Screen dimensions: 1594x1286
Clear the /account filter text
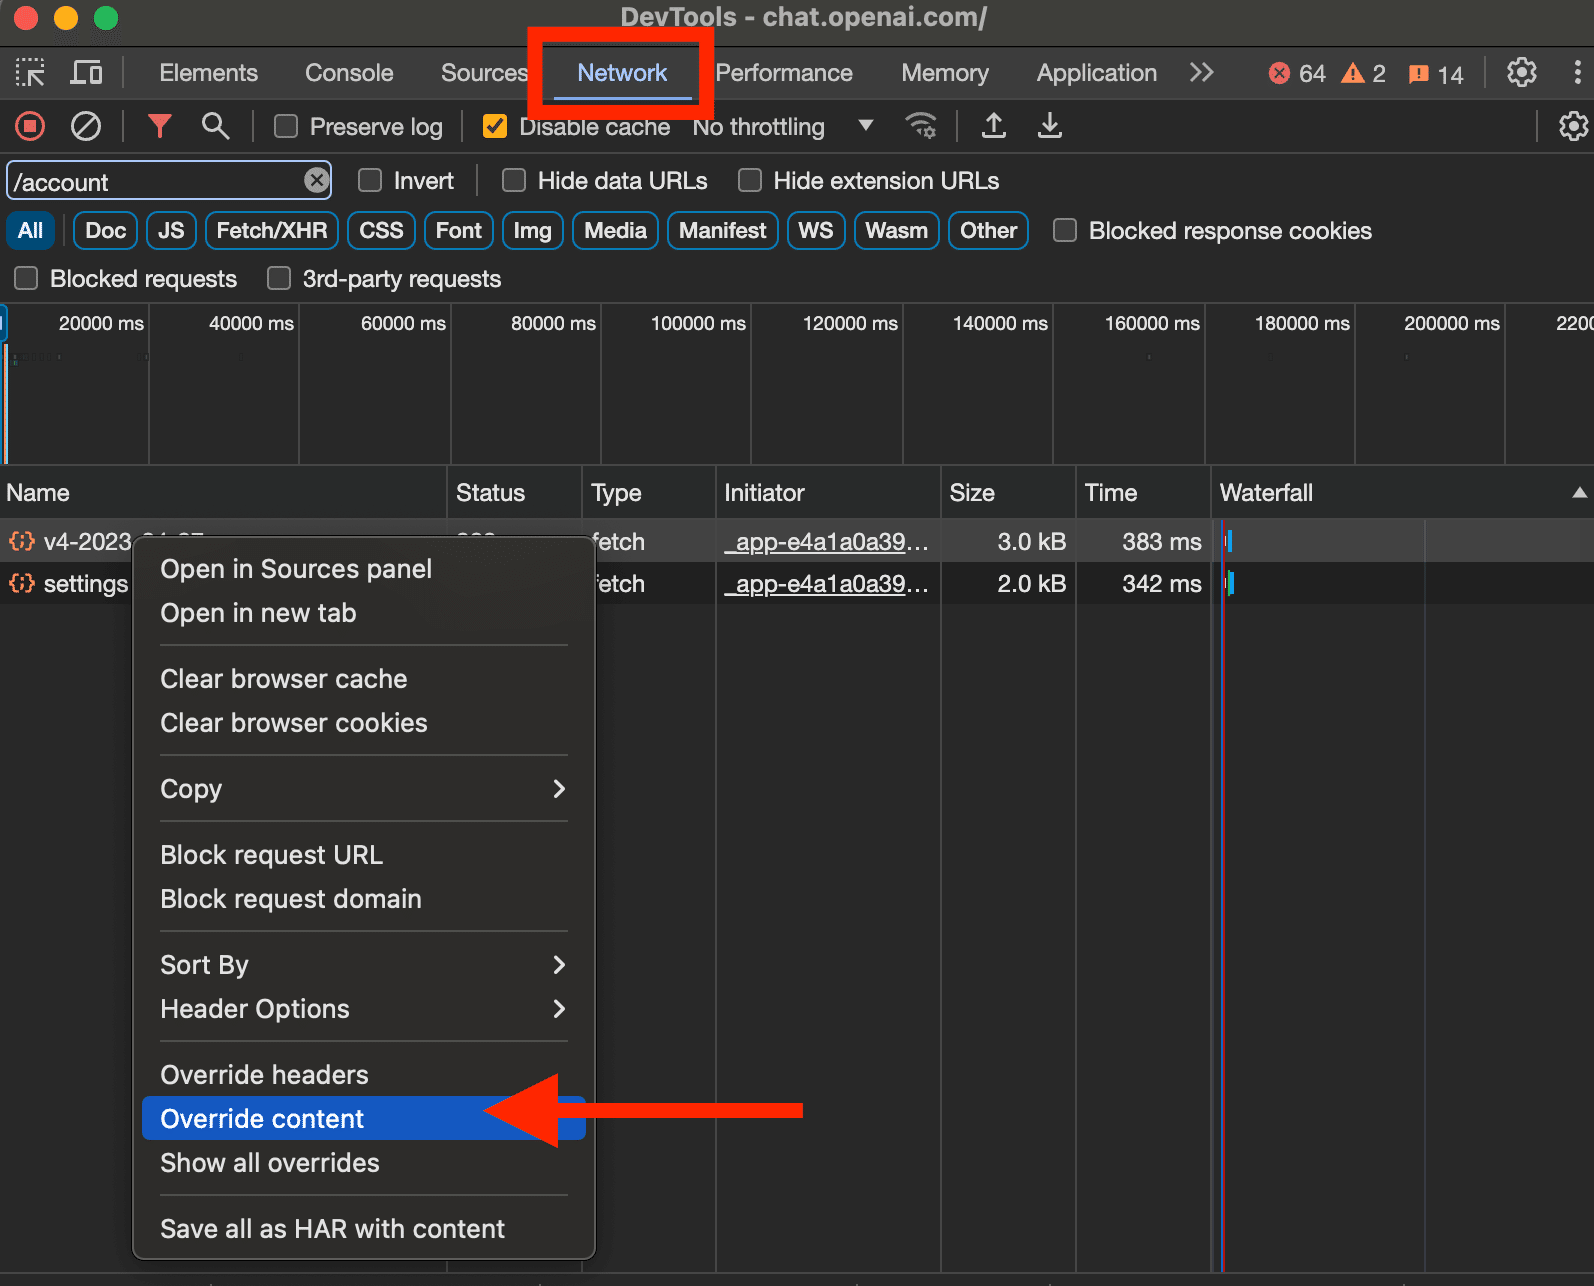[316, 181]
